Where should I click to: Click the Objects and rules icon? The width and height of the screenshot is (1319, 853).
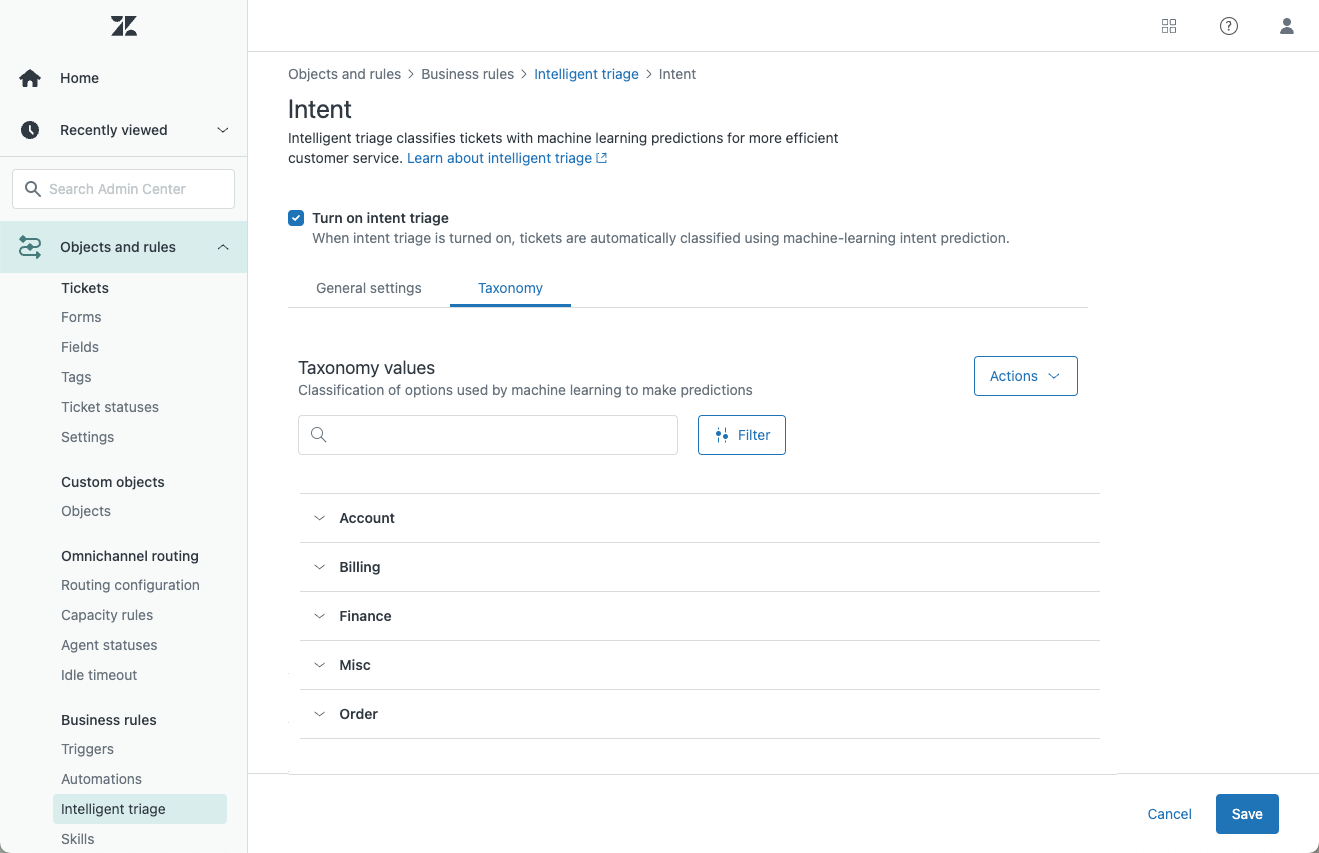[x=30, y=247]
